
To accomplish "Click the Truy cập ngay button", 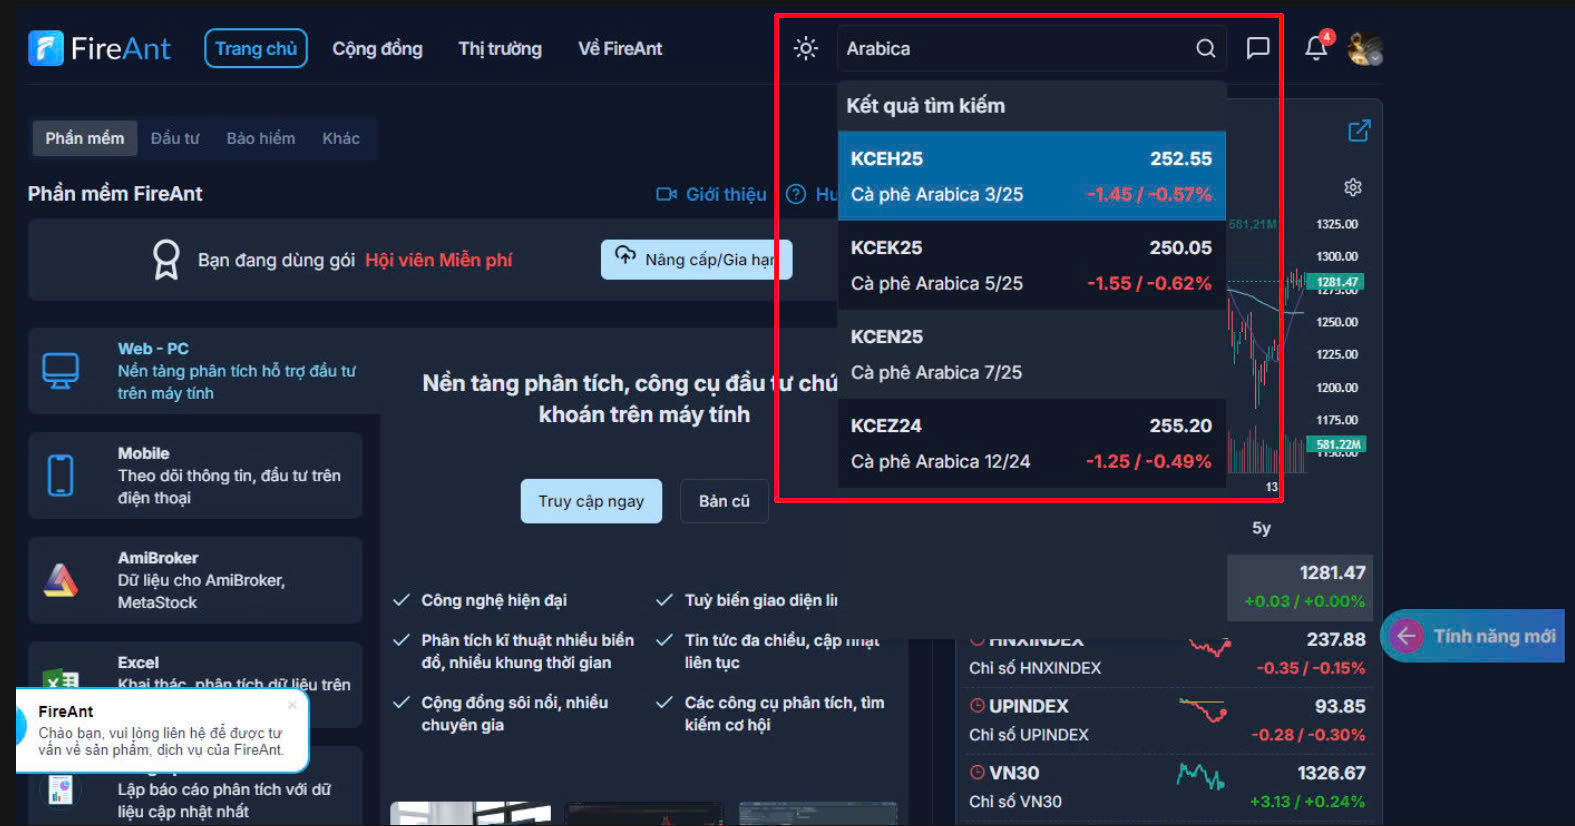I will (591, 501).
